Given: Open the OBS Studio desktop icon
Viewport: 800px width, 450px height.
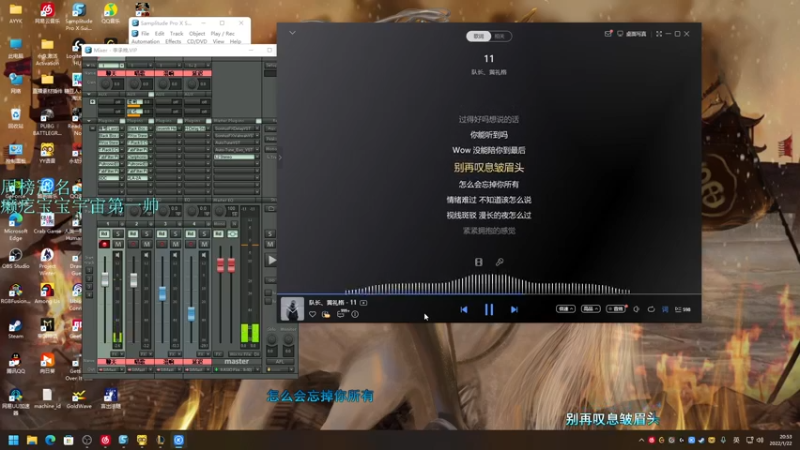Looking at the screenshot, I should tap(15, 258).
